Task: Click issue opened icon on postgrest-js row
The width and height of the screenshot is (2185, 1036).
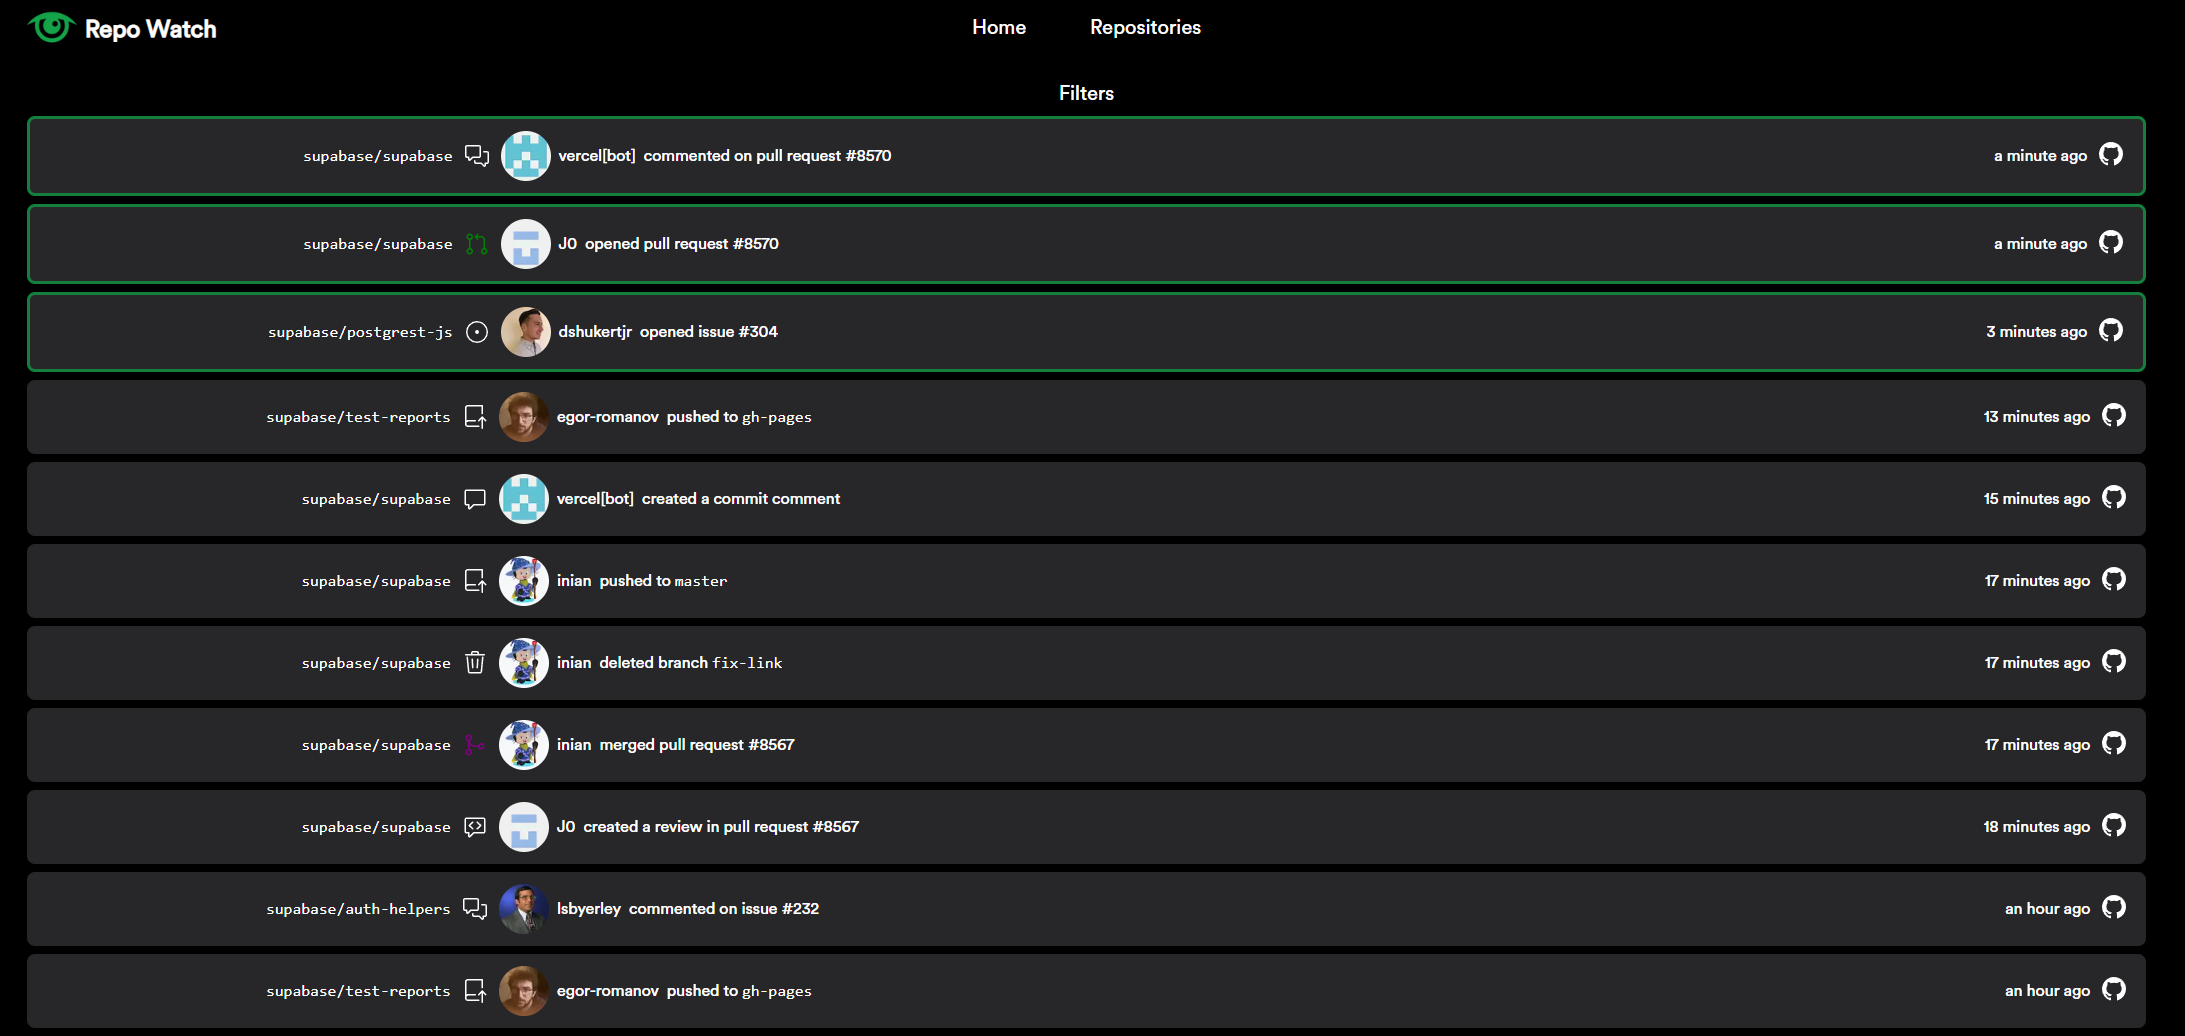Action: (x=477, y=332)
